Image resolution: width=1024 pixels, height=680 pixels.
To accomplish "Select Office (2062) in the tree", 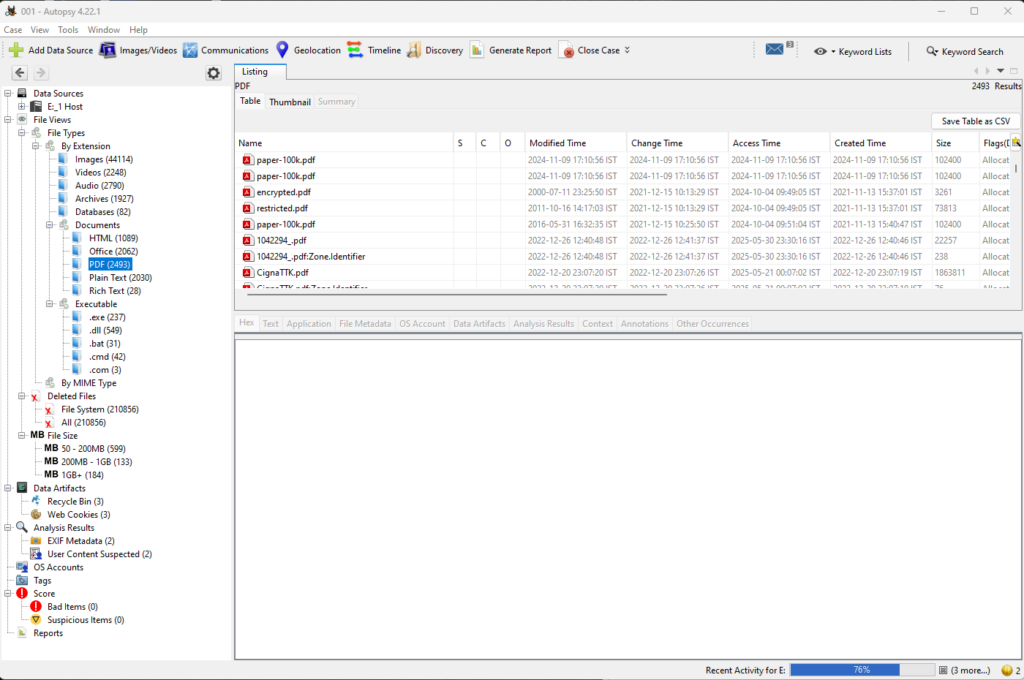I will click(114, 251).
